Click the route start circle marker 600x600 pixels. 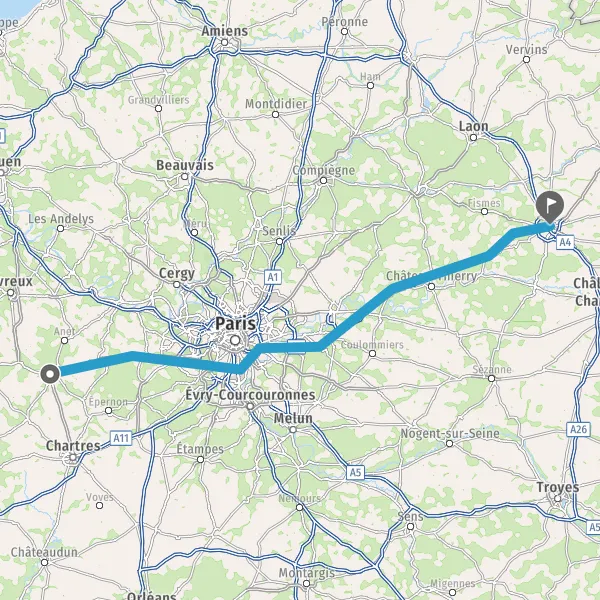[x=50, y=374]
